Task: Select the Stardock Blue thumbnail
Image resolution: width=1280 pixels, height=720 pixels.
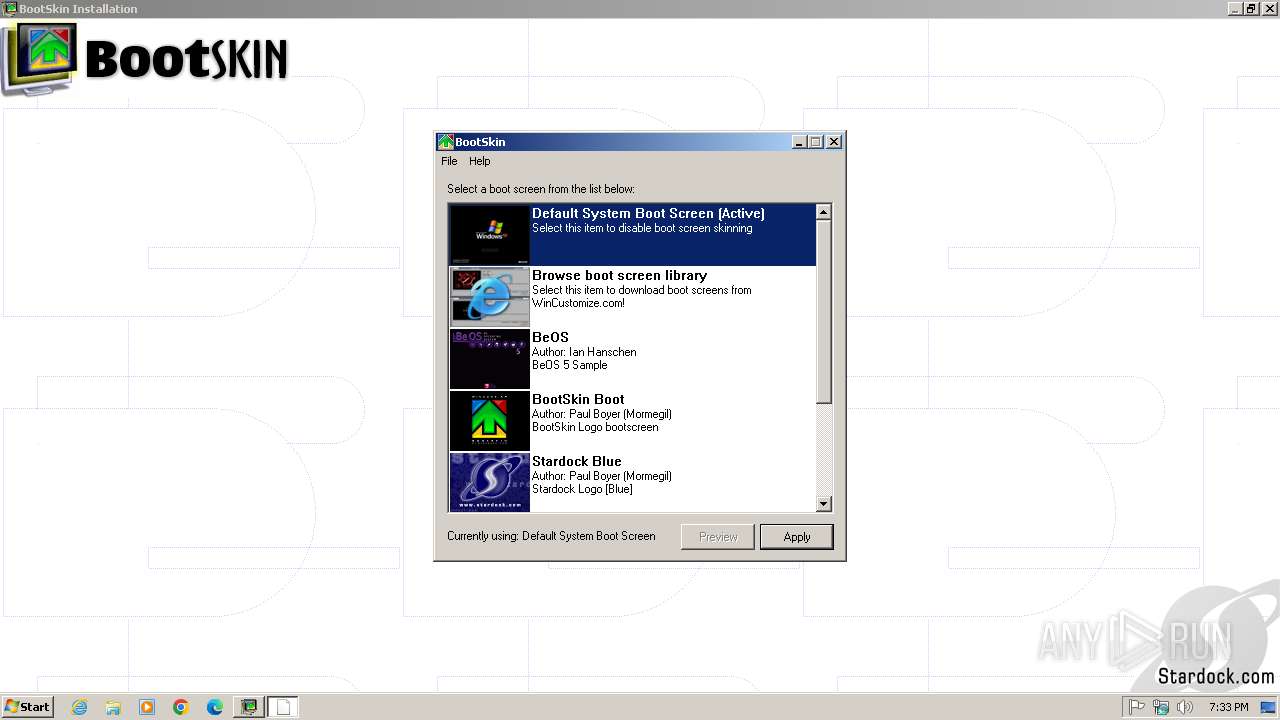Action: [489, 482]
